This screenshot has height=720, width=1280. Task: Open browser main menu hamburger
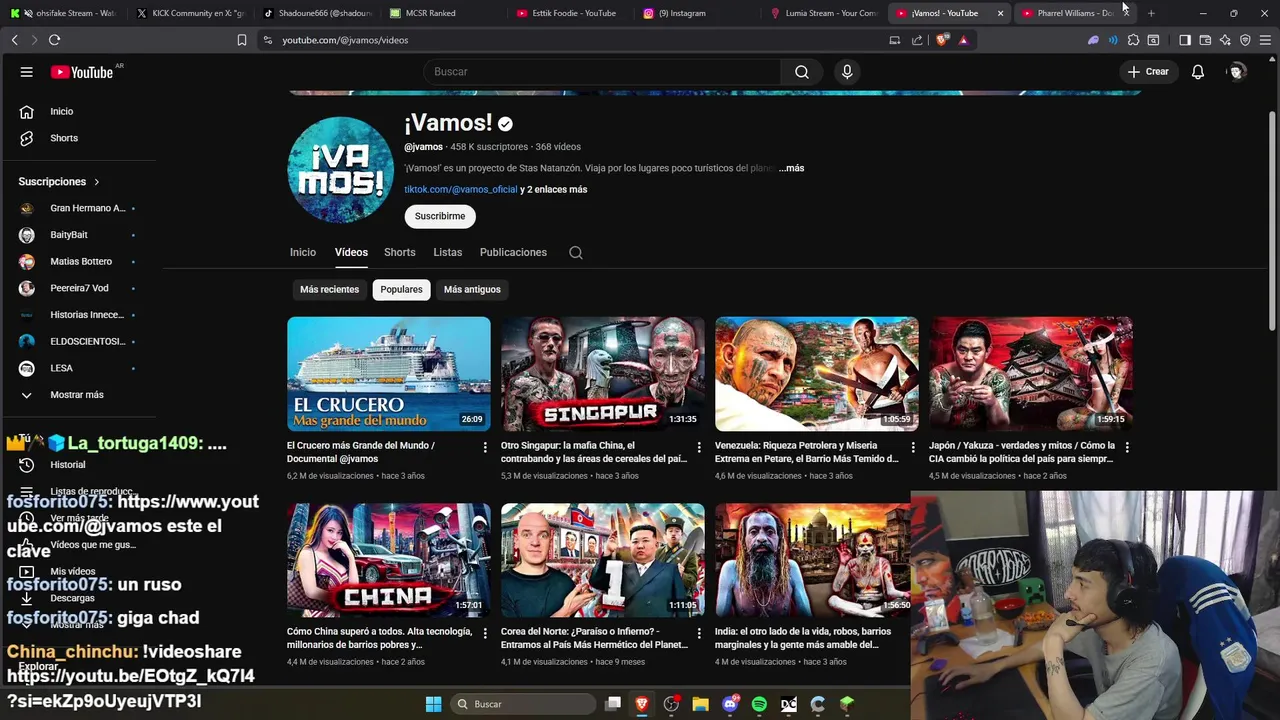(x=1266, y=40)
